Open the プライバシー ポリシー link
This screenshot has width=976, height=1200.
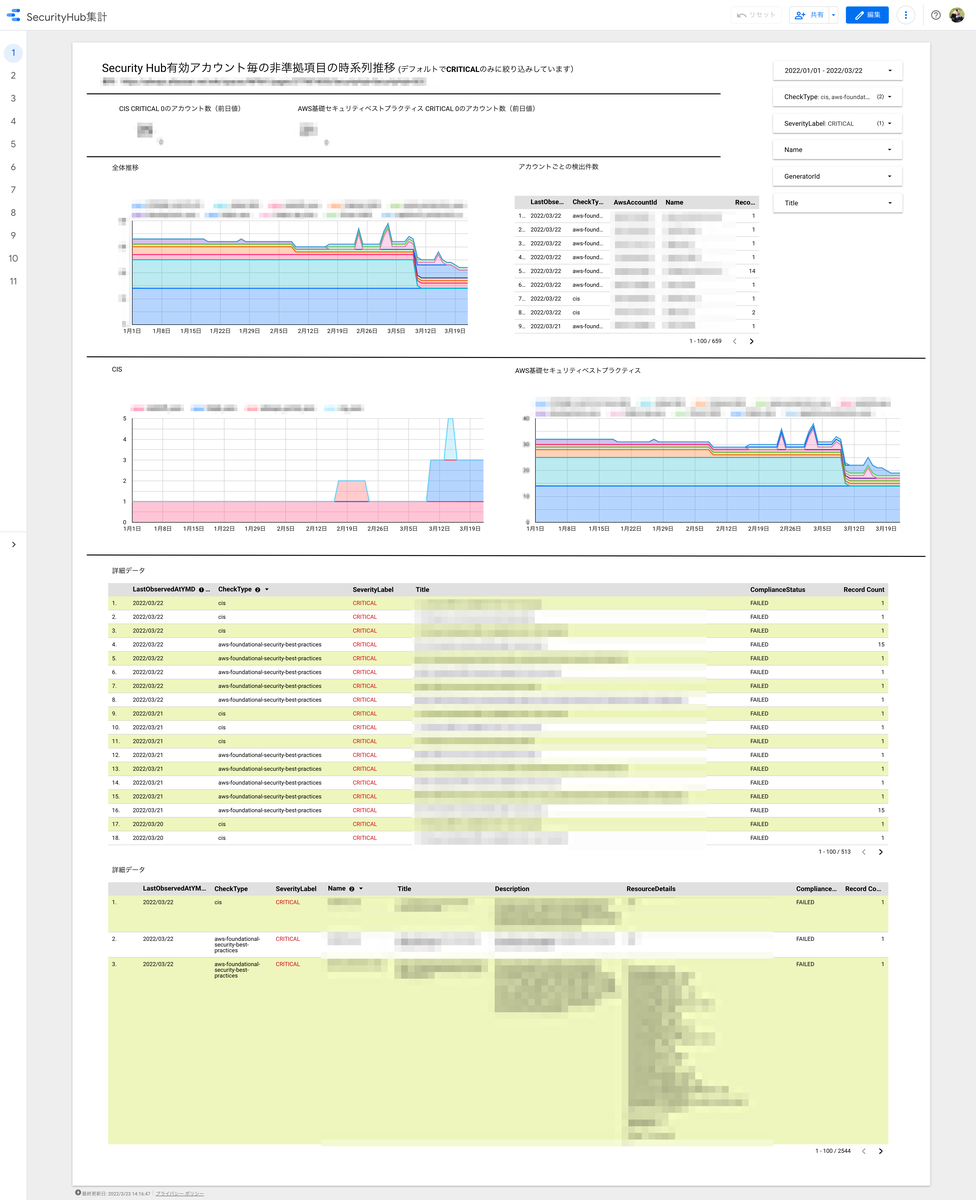coord(180,1193)
